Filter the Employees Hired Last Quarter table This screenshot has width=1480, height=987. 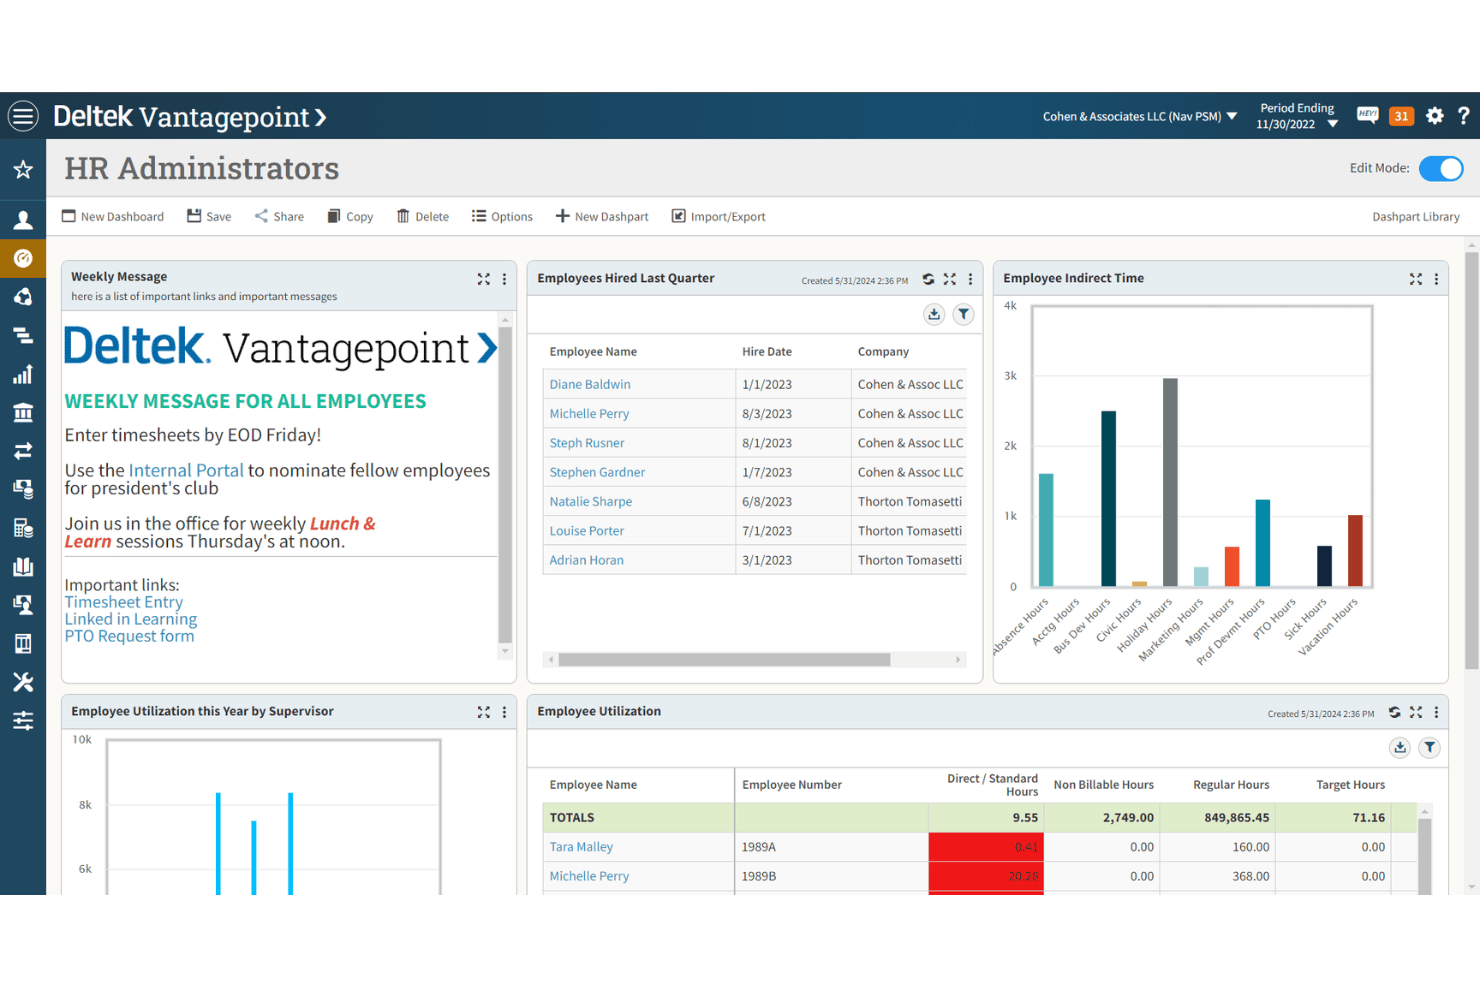(963, 314)
